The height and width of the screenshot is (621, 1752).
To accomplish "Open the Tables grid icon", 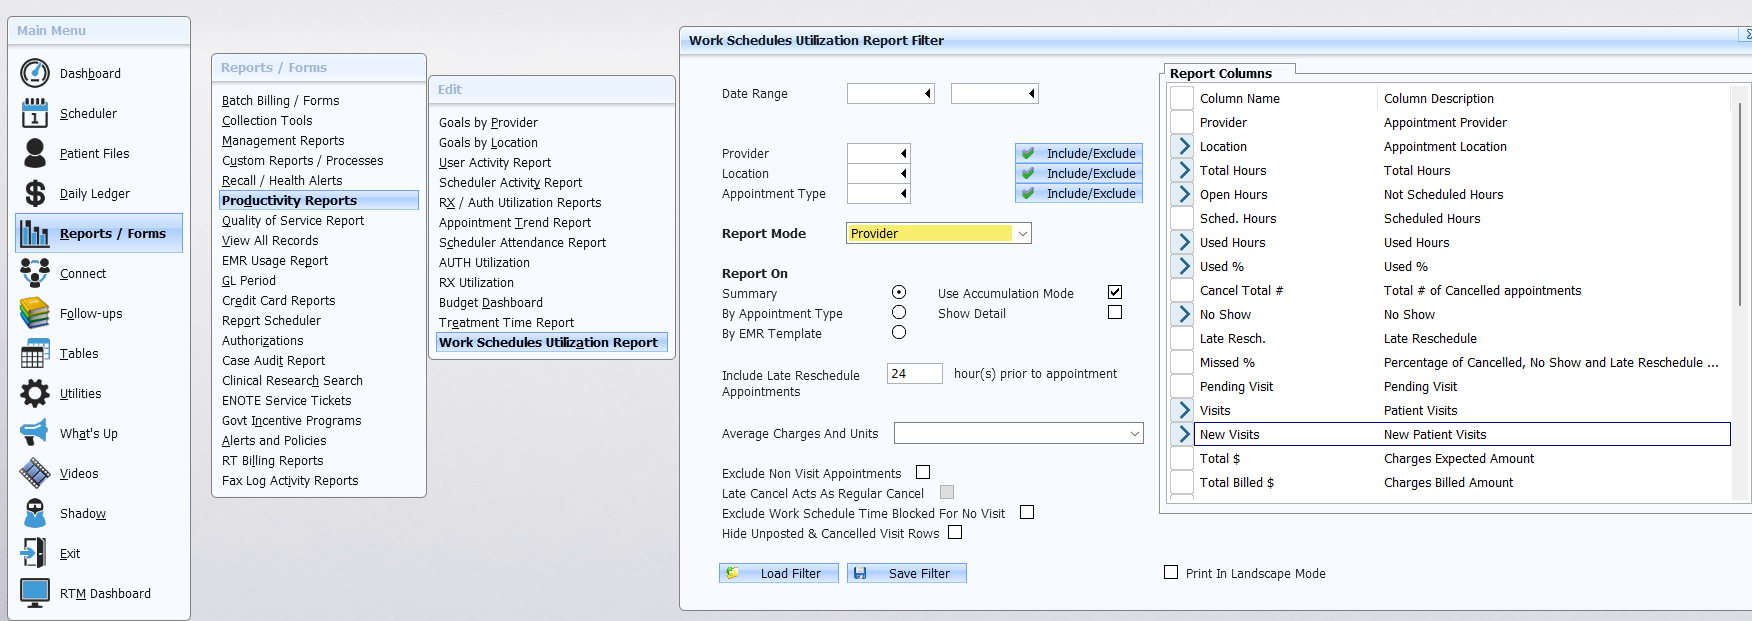I will coord(35,353).
